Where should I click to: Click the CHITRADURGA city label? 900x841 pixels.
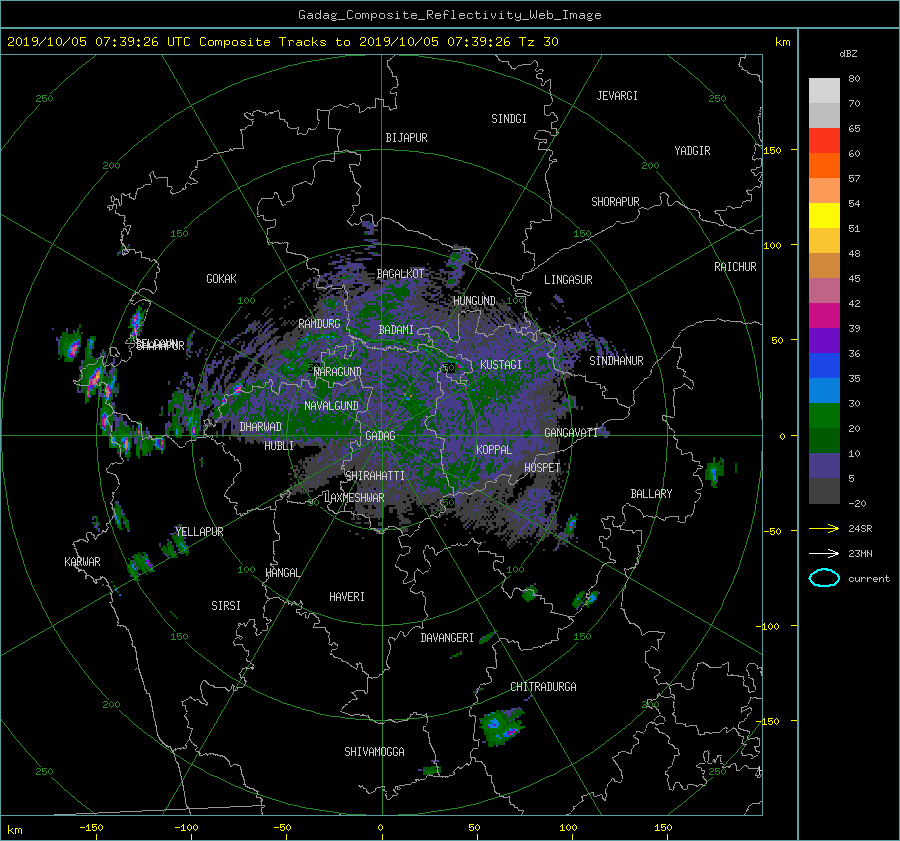(x=543, y=687)
